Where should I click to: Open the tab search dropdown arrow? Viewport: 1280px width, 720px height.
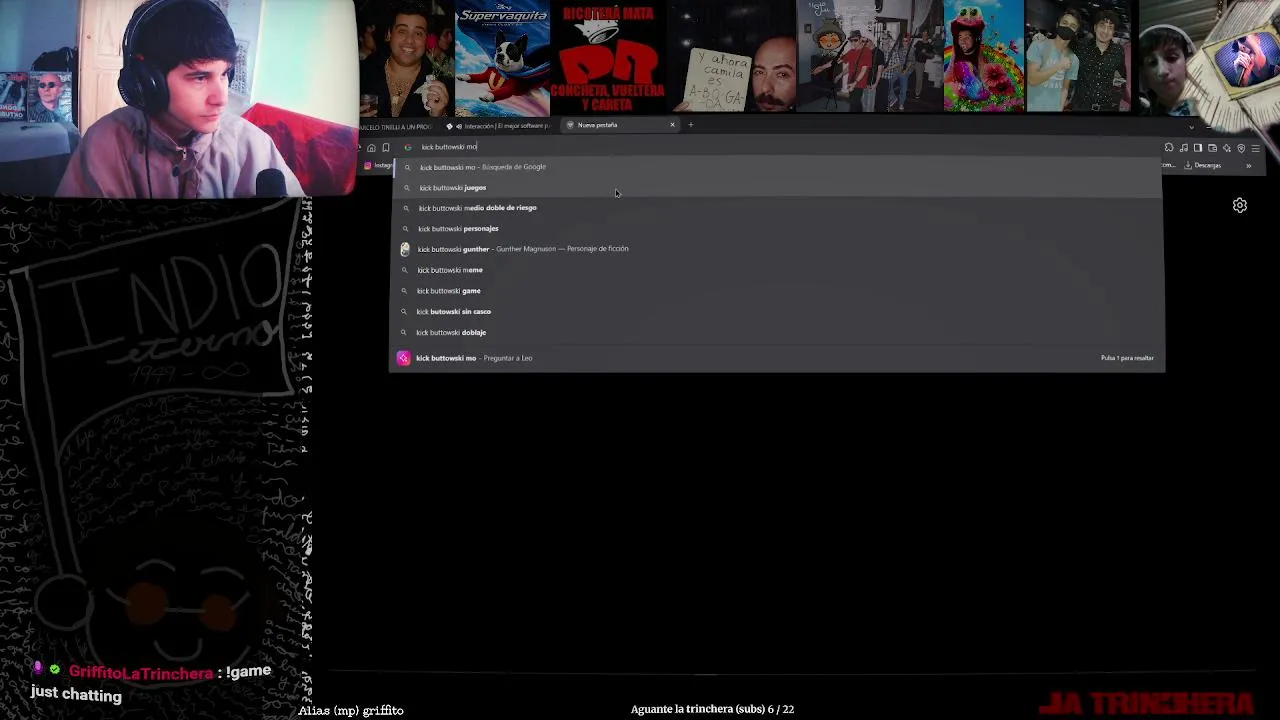tap(1190, 127)
